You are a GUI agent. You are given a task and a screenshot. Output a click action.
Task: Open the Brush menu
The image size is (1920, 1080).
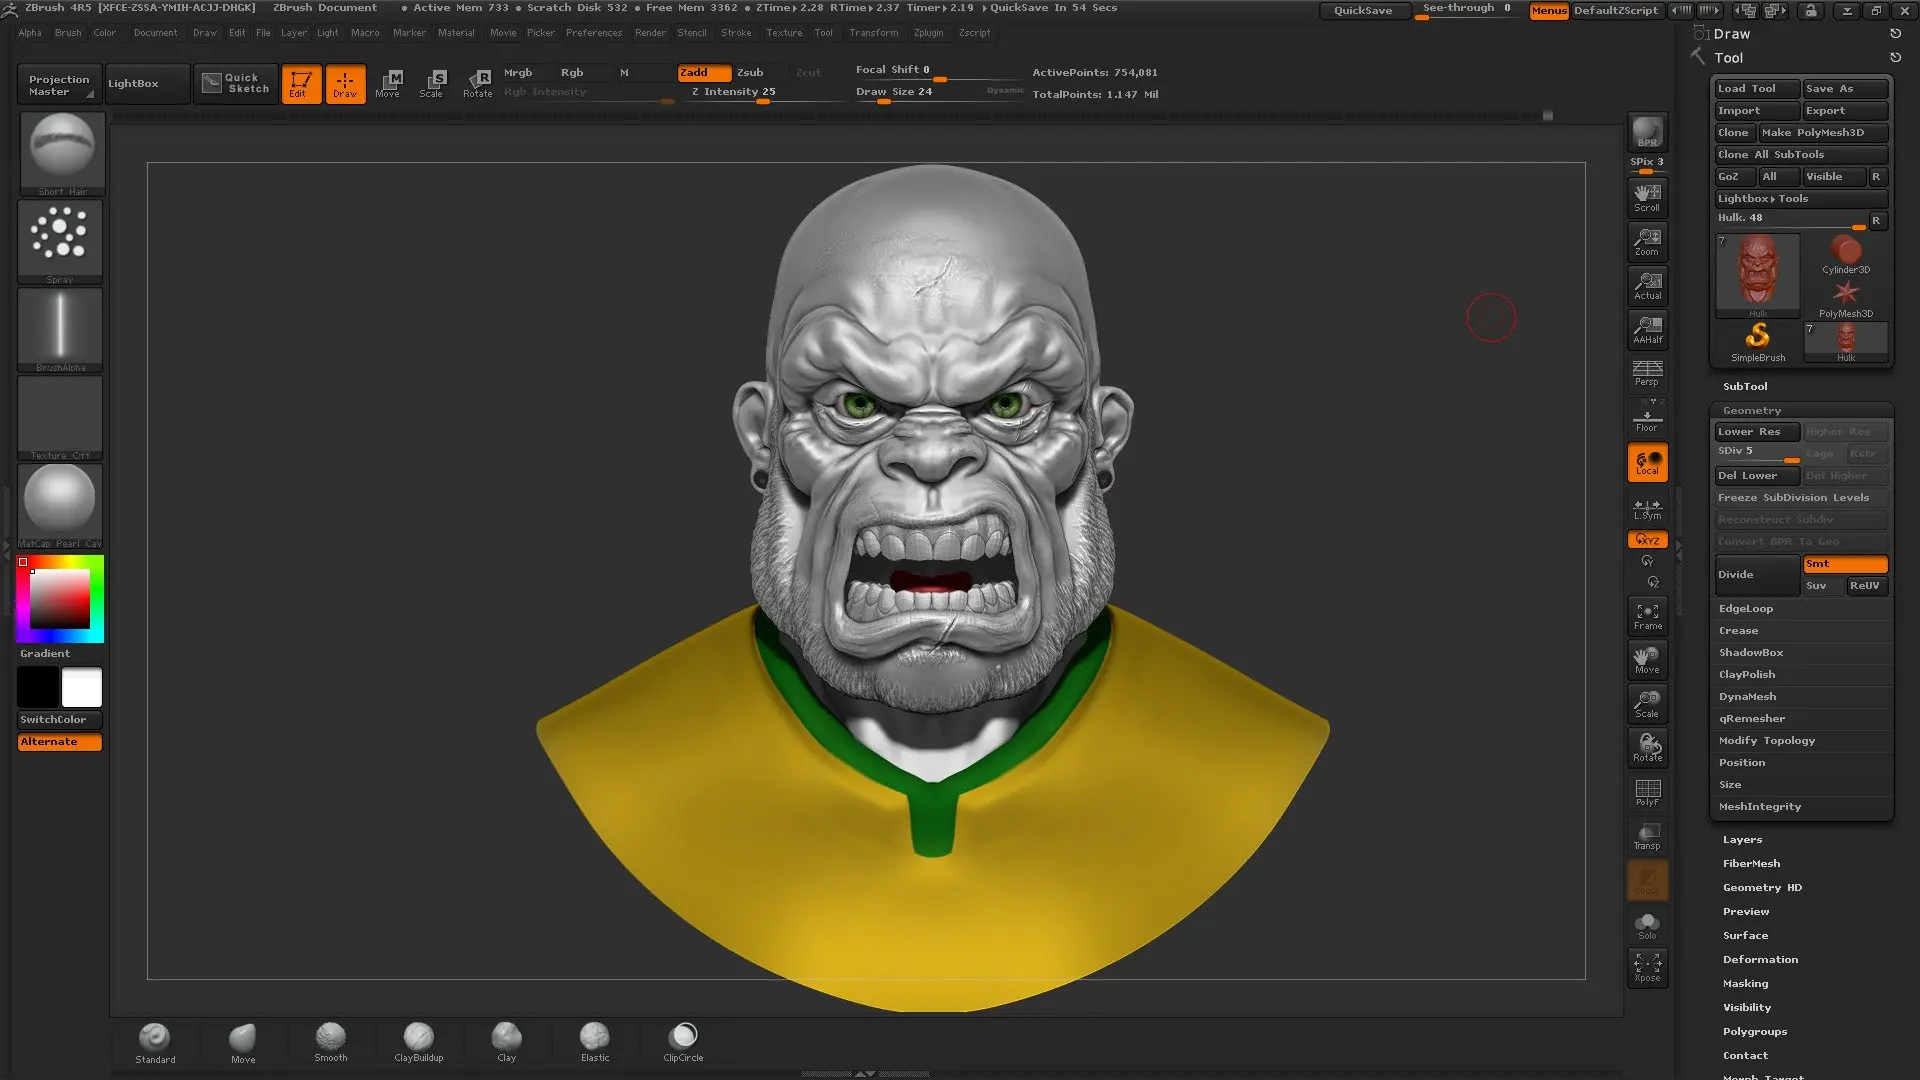click(x=68, y=33)
